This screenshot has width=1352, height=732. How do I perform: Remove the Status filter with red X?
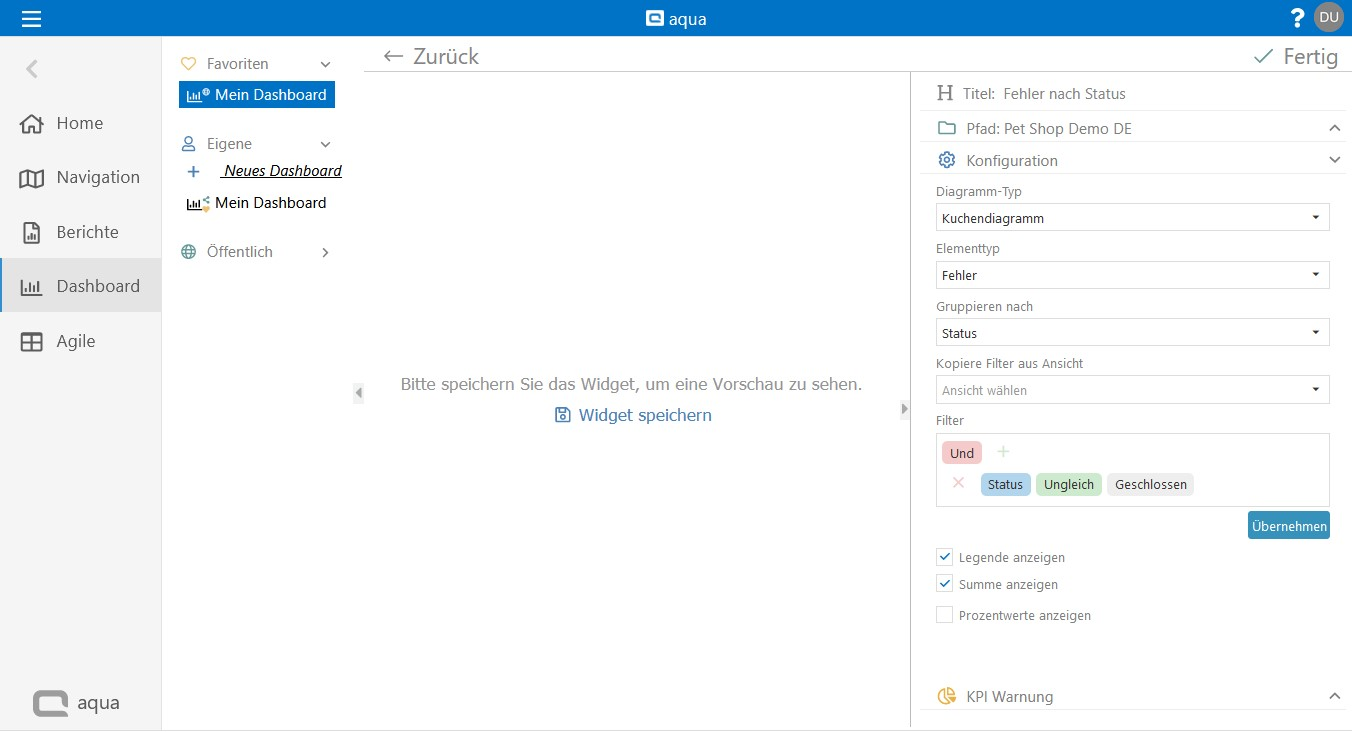tap(958, 483)
